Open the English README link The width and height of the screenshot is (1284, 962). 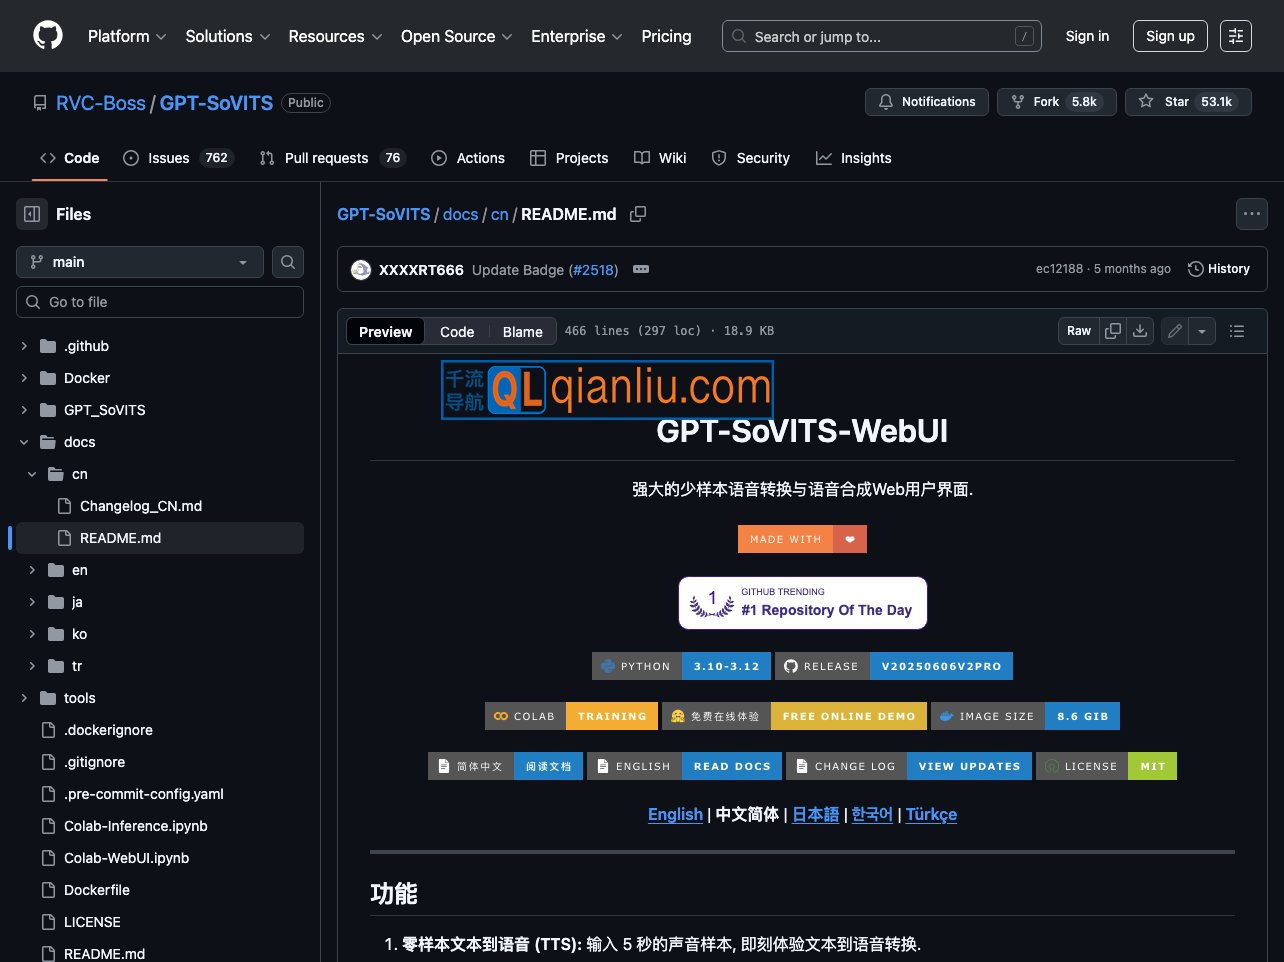click(675, 814)
